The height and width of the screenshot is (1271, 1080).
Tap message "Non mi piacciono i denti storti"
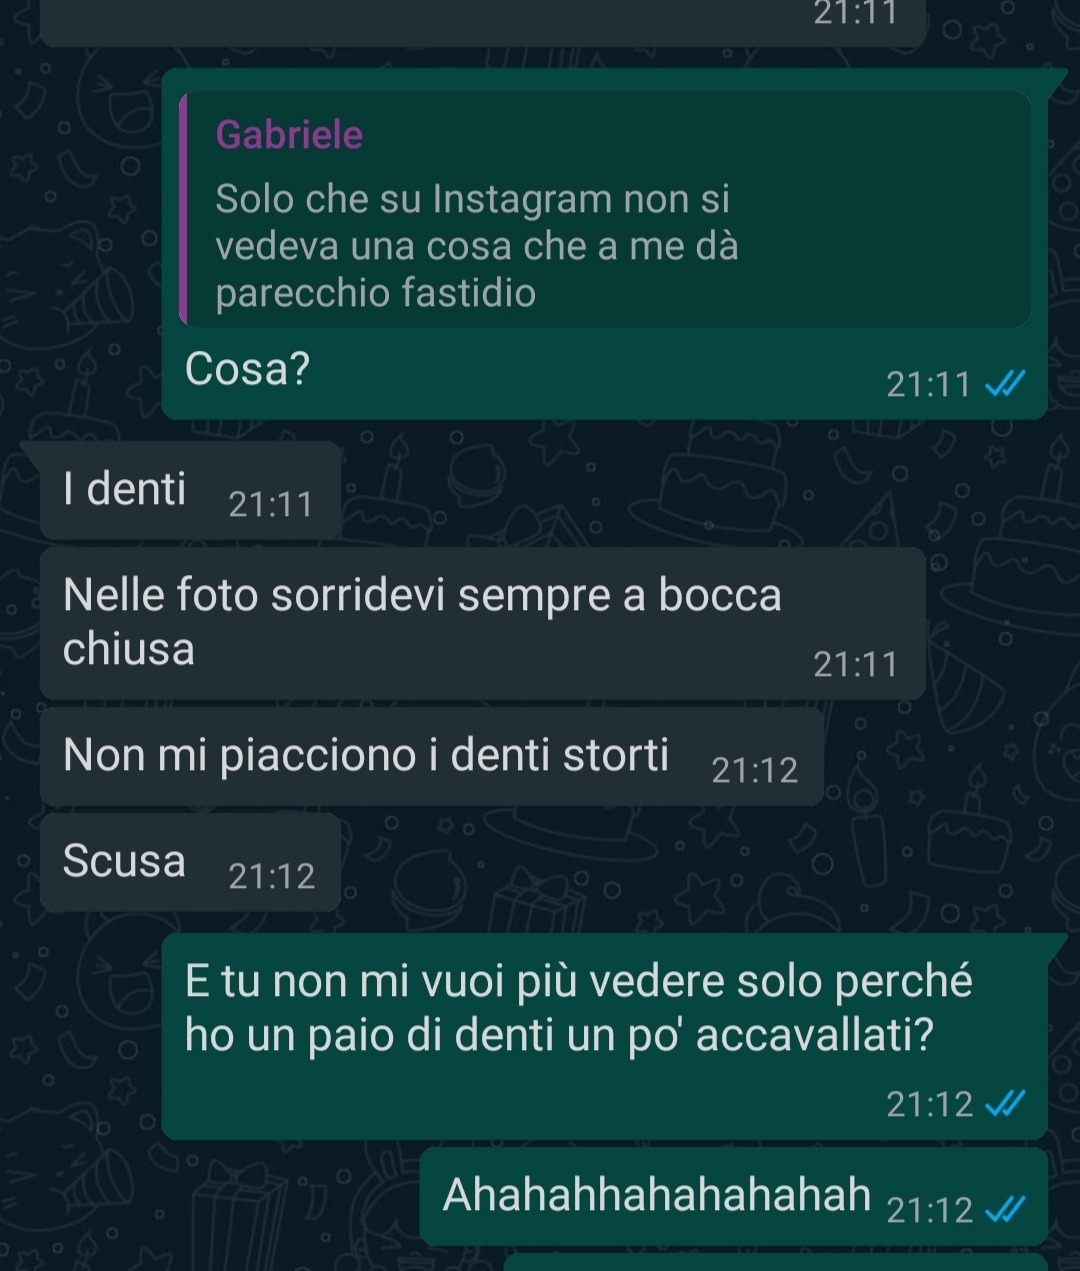[x=431, y=756]
